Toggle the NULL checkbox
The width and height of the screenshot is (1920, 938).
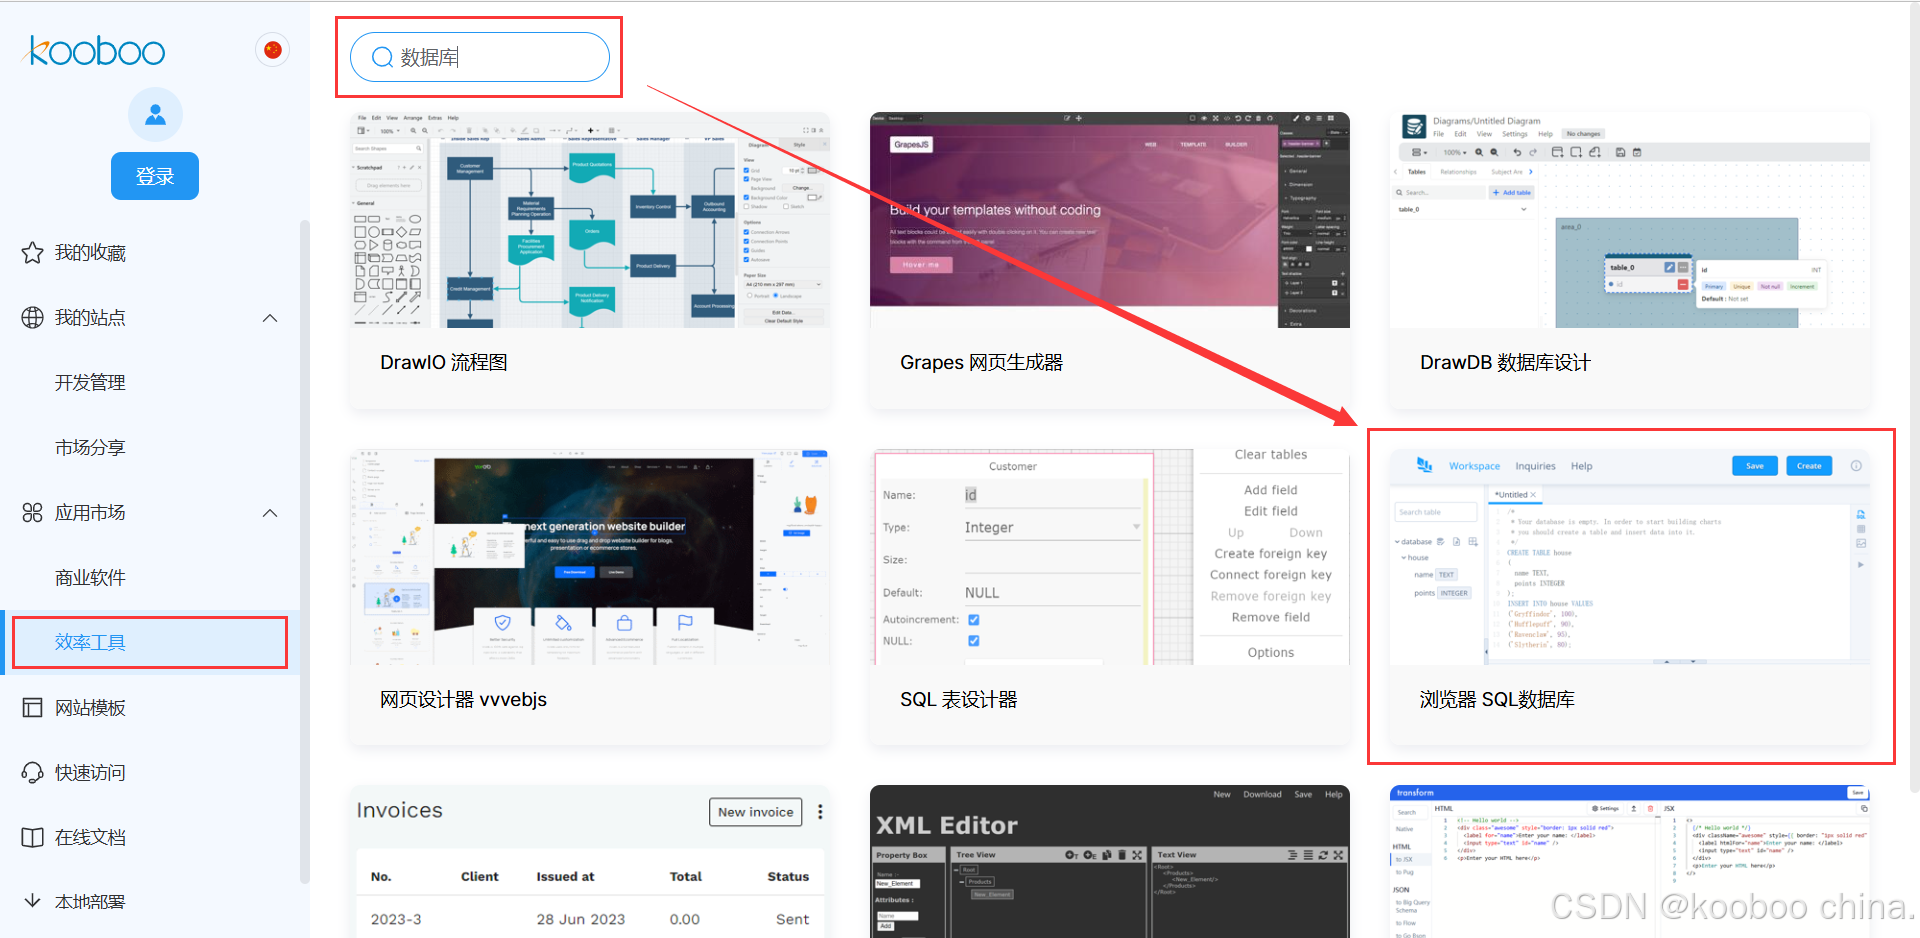[x=974, y=641]
